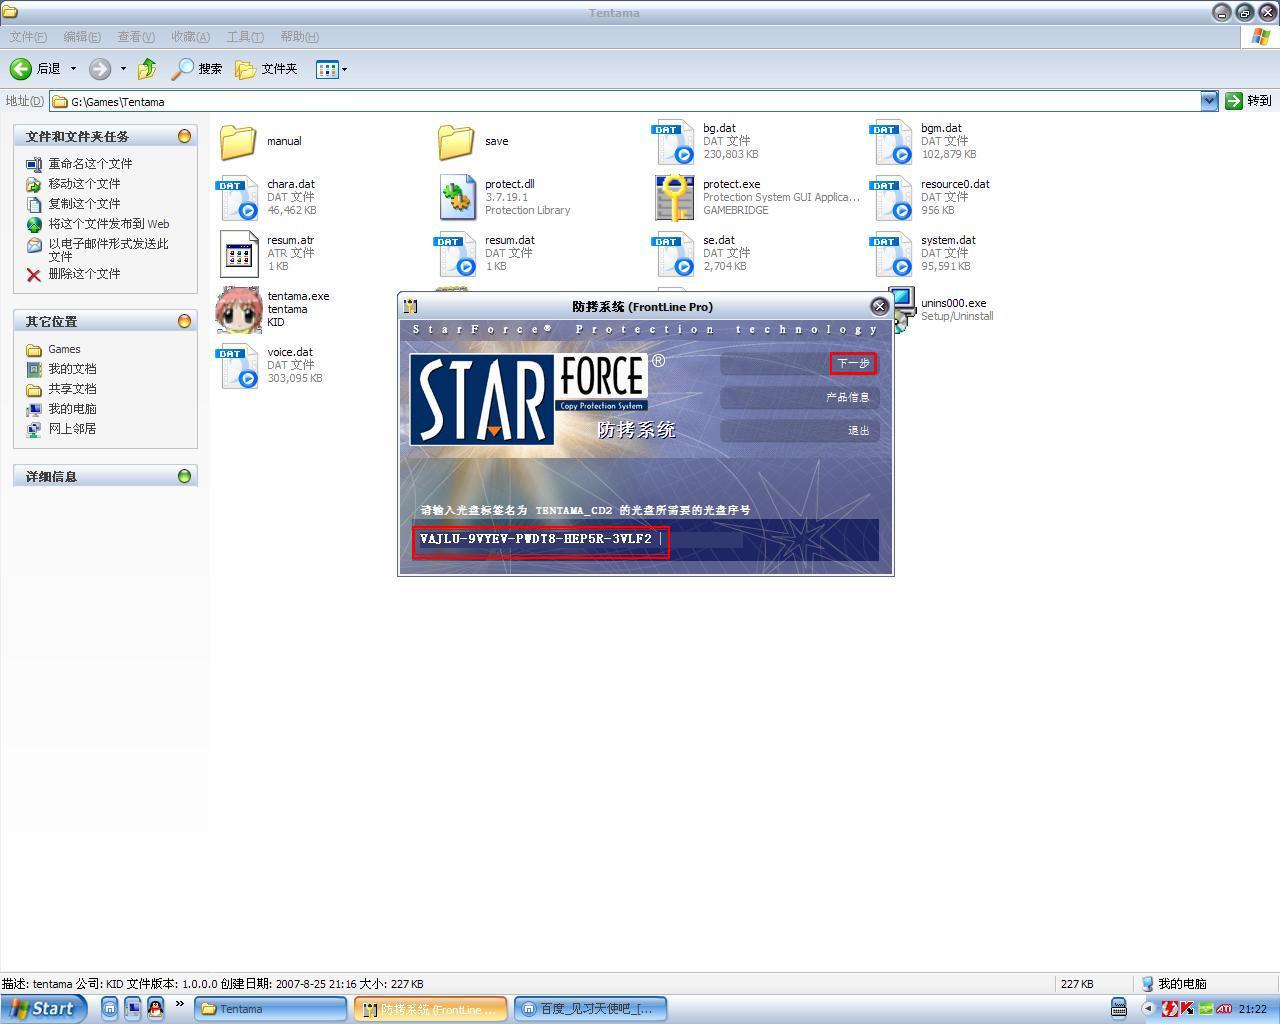Image resolution: width=1280 pixels, height=1024 pixels.
Task: Expand the address bar dropdown
Action: point(1209,101)
